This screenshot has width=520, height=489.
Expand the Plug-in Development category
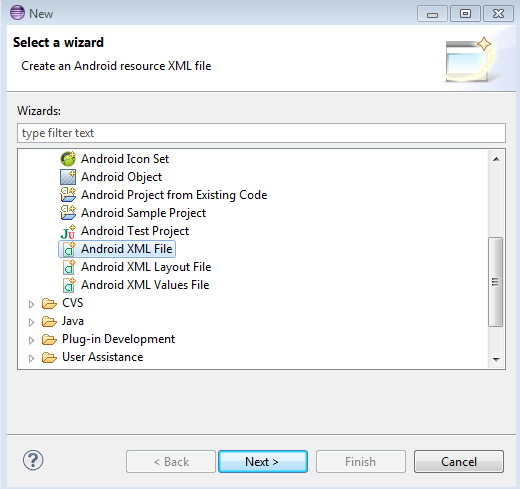point(31,340)
